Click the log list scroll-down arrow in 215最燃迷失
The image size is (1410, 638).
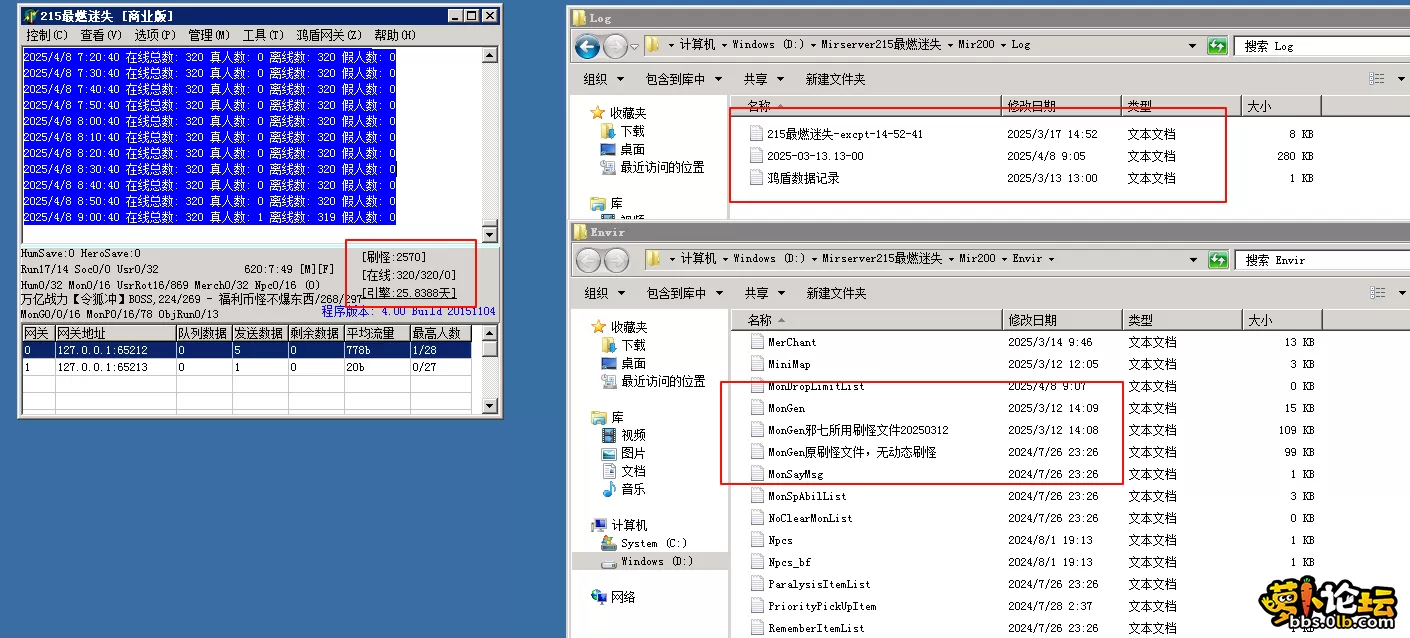click(489, 234)
